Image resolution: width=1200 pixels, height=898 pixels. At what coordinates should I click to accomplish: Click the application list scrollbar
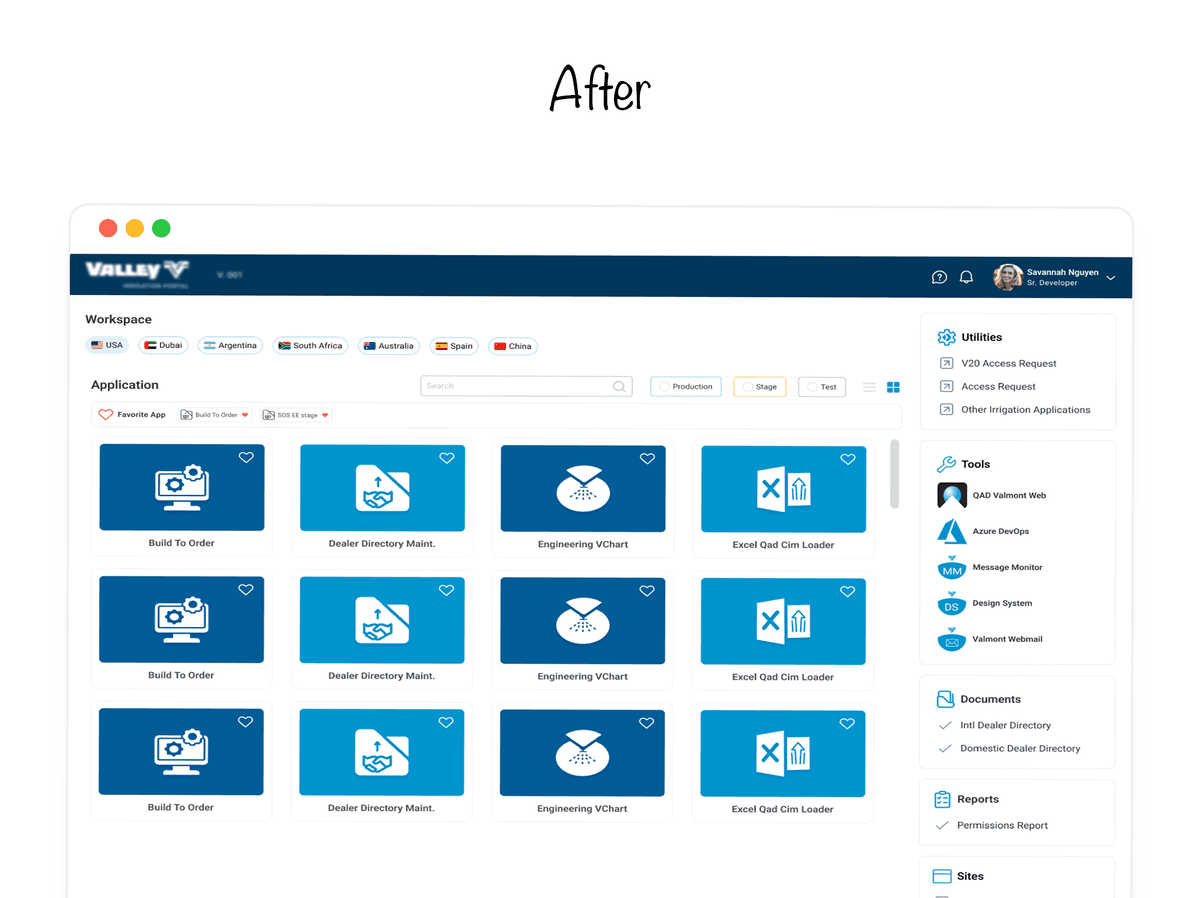click(x=895, y=474)
